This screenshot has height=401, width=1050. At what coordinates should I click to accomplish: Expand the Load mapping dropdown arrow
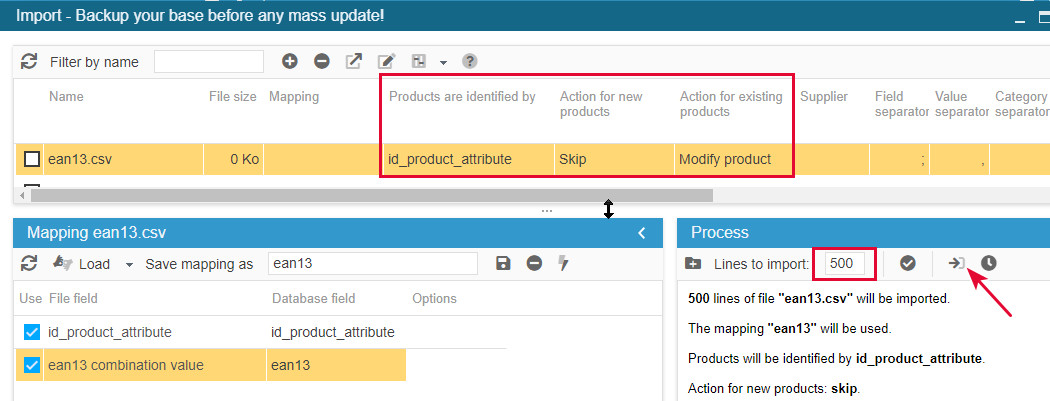click(x=129, y=265)
